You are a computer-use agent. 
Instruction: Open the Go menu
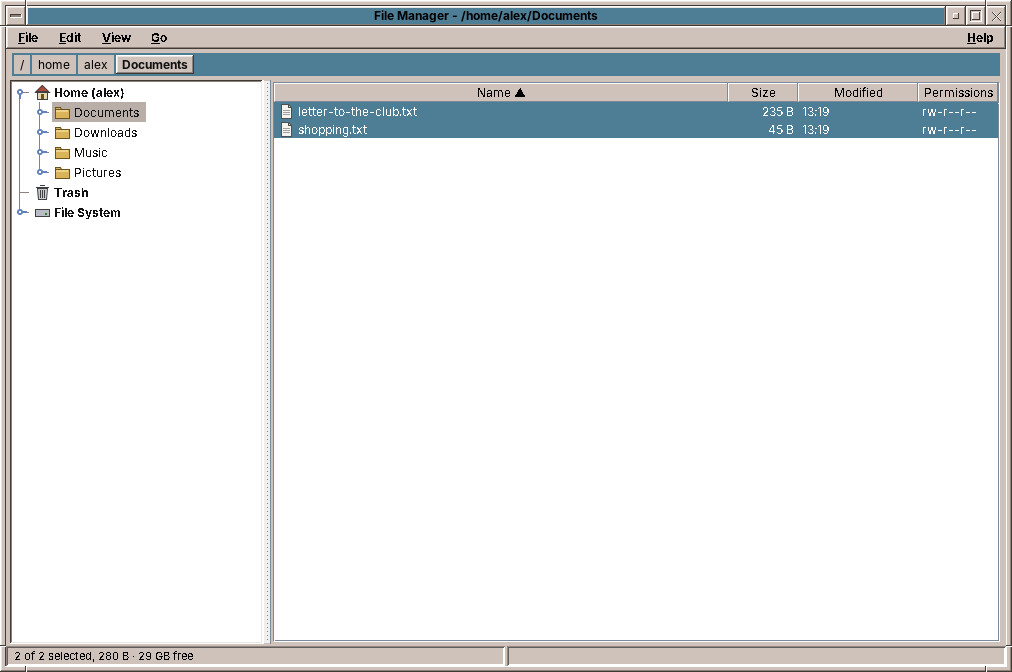tap(159, 38)
